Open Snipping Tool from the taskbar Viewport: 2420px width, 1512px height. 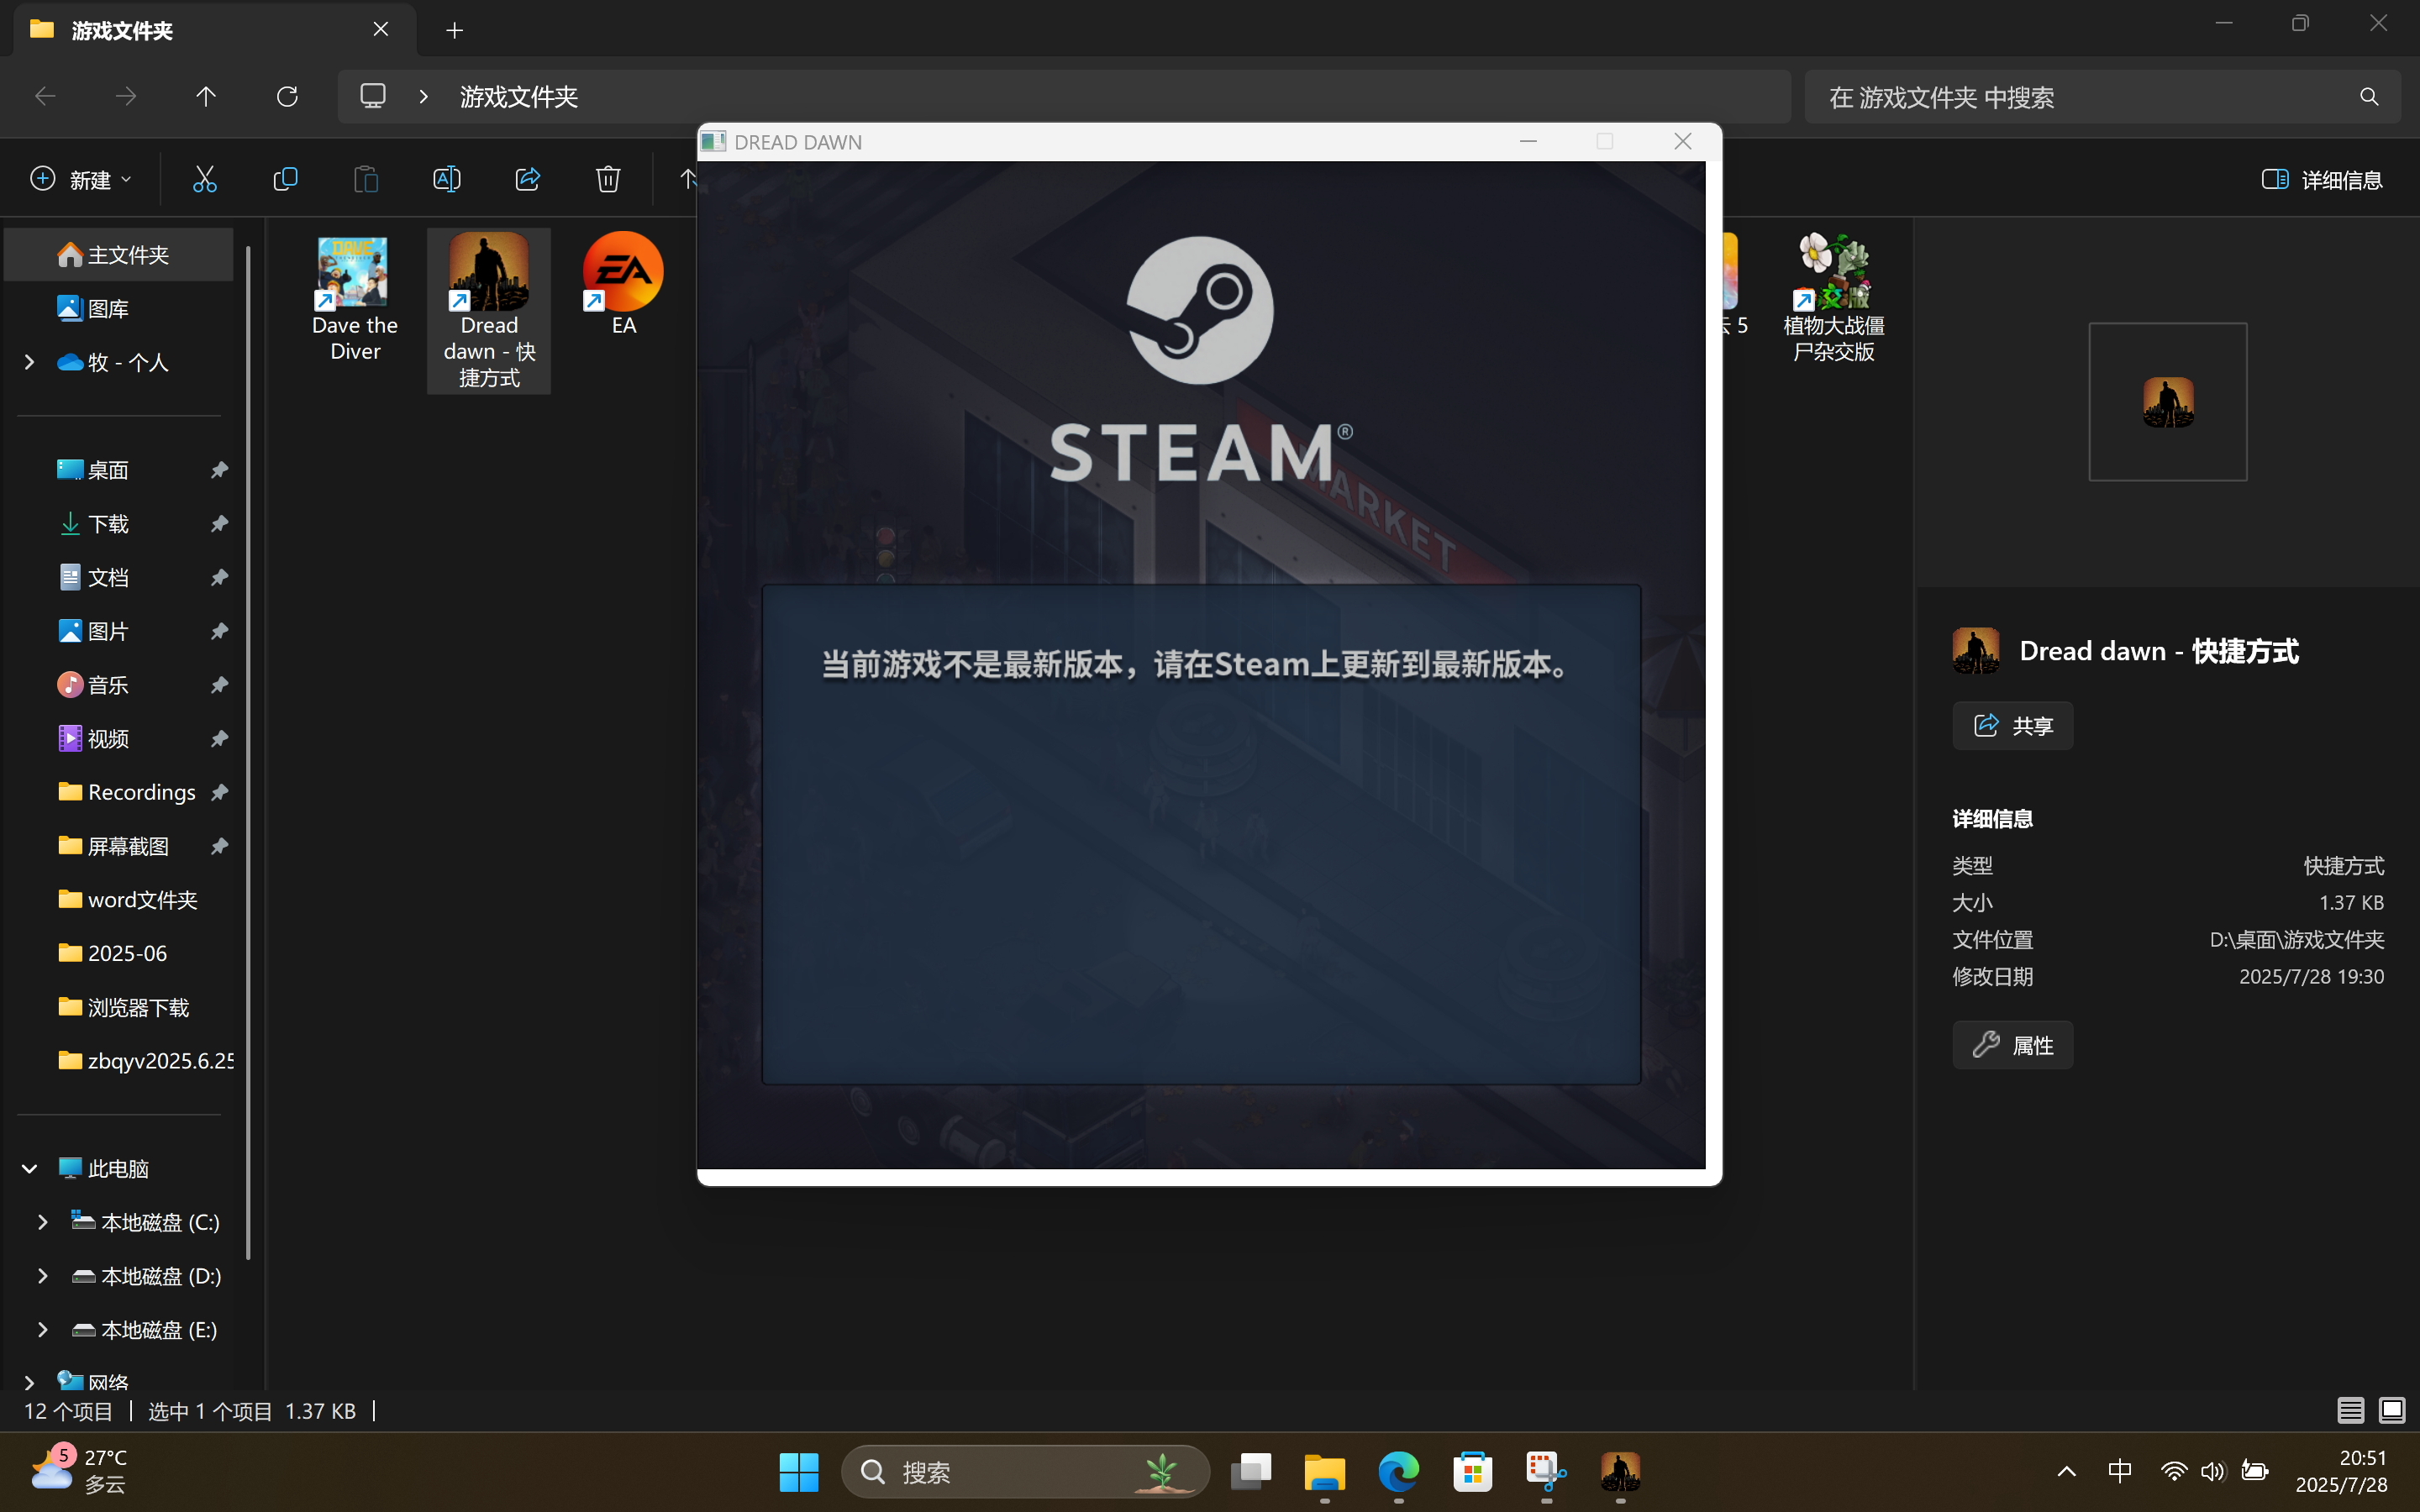(1546, 1472)
